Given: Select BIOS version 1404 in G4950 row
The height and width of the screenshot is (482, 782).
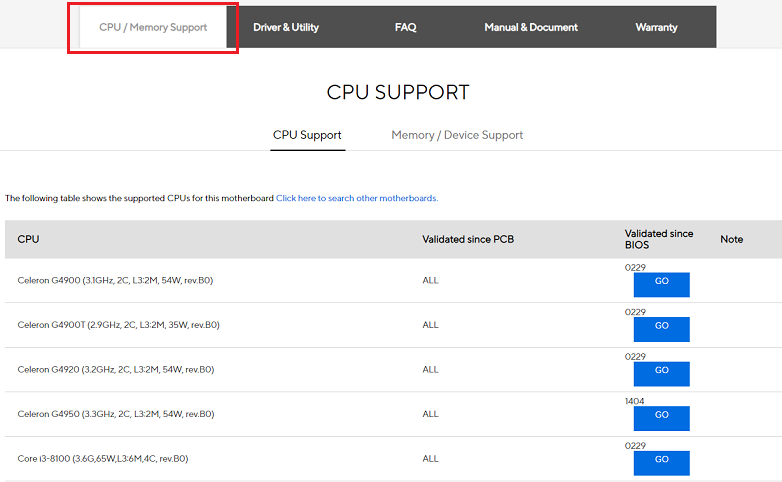Looking at the screenshot, I should [634, 401].
